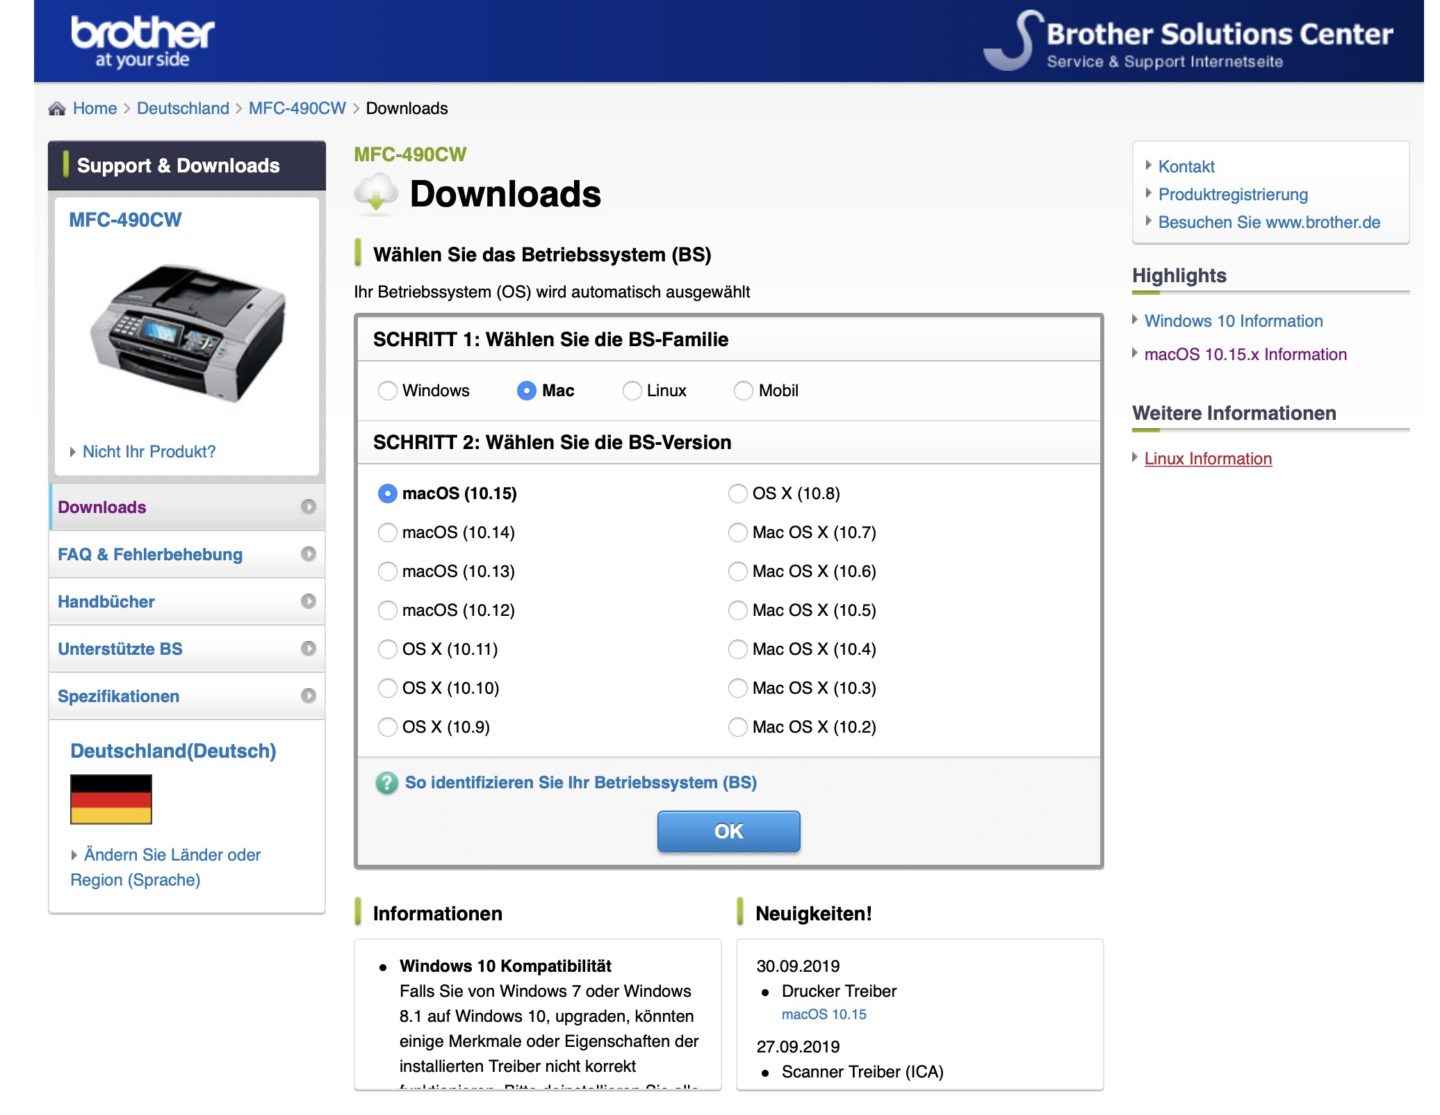1440x1115 pixels.
Task: Select macOS (10.13) version
Action: pyautogui.click(x=388, y=572)
